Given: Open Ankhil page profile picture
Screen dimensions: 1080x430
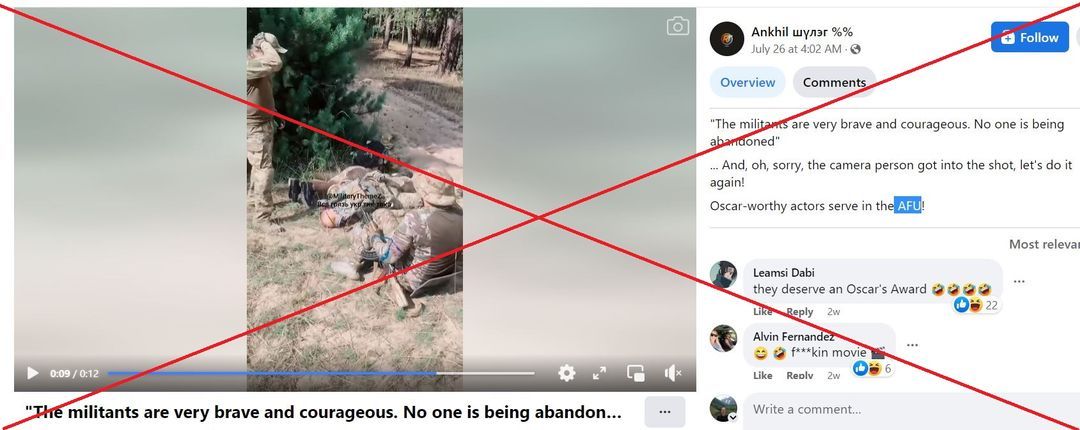Looking at the screenshot, I should (727, 39).
